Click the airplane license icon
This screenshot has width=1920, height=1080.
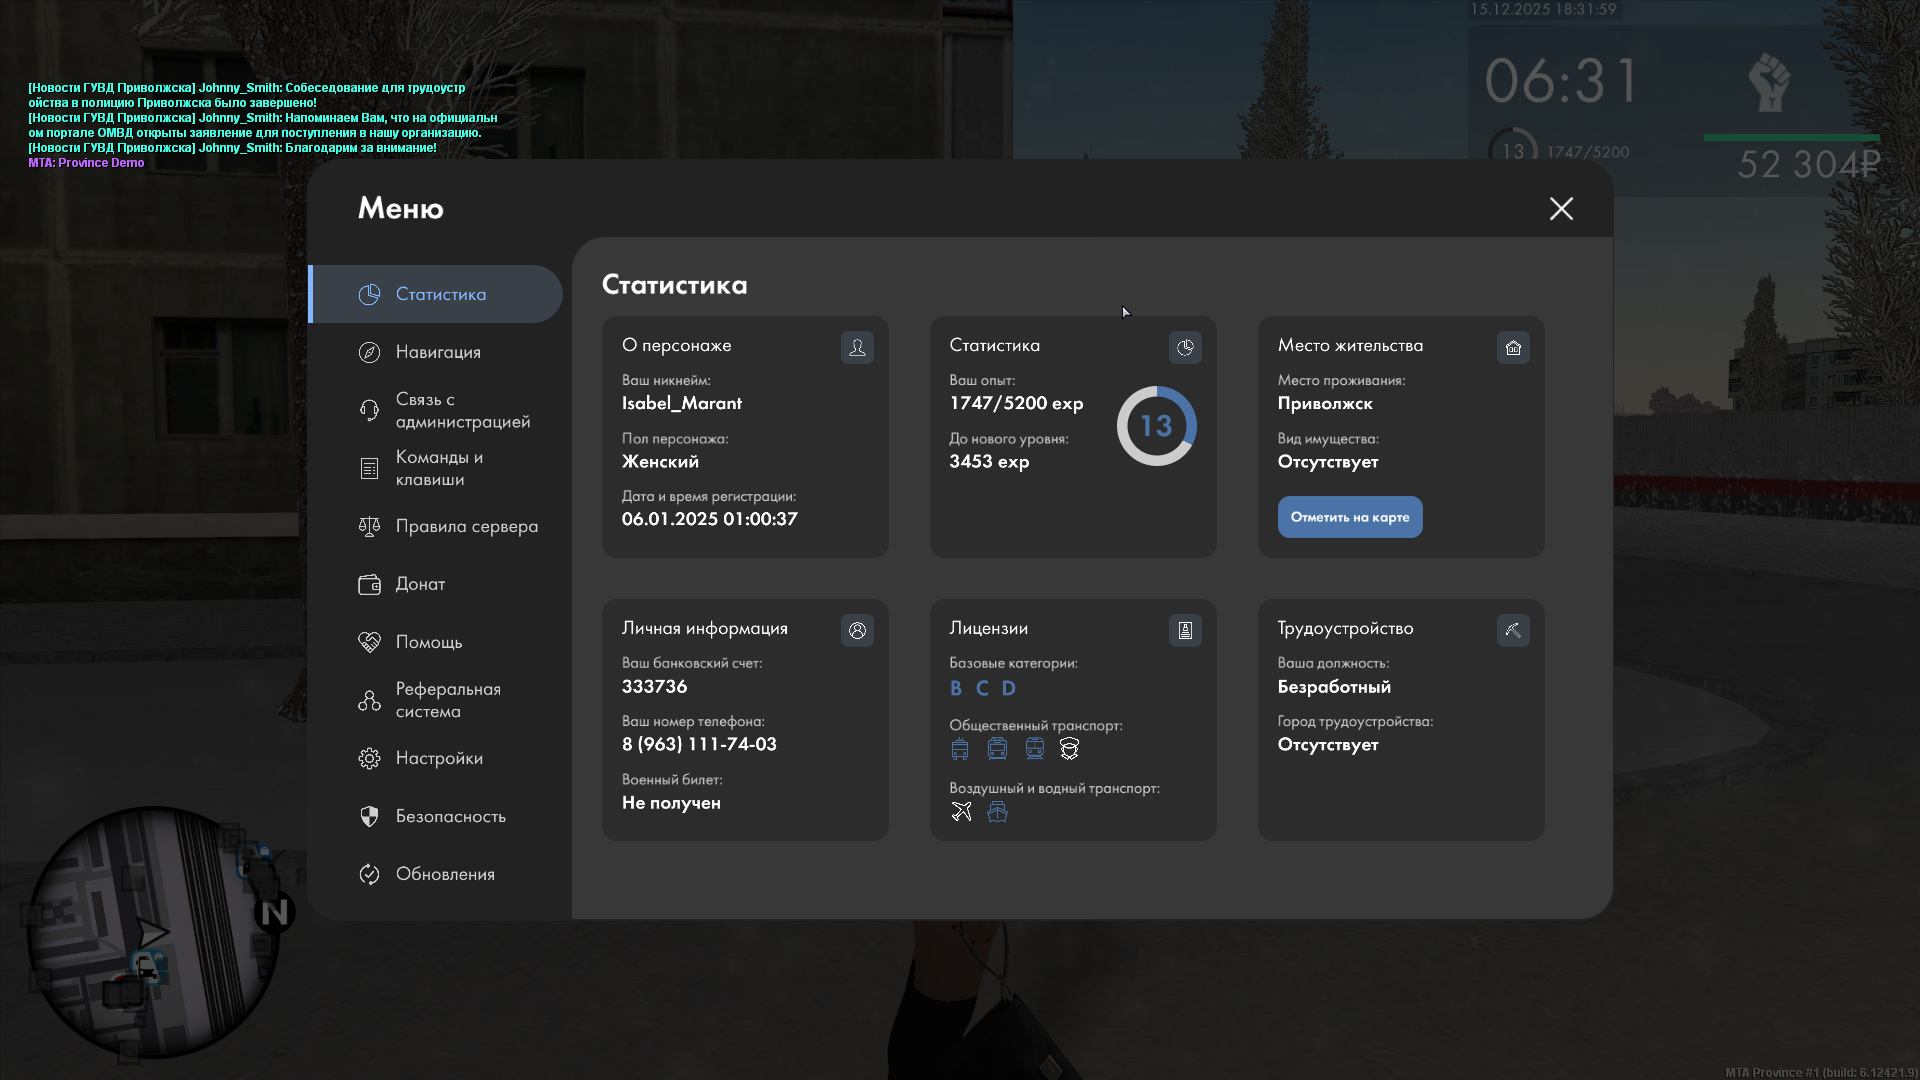coord(961,811)
